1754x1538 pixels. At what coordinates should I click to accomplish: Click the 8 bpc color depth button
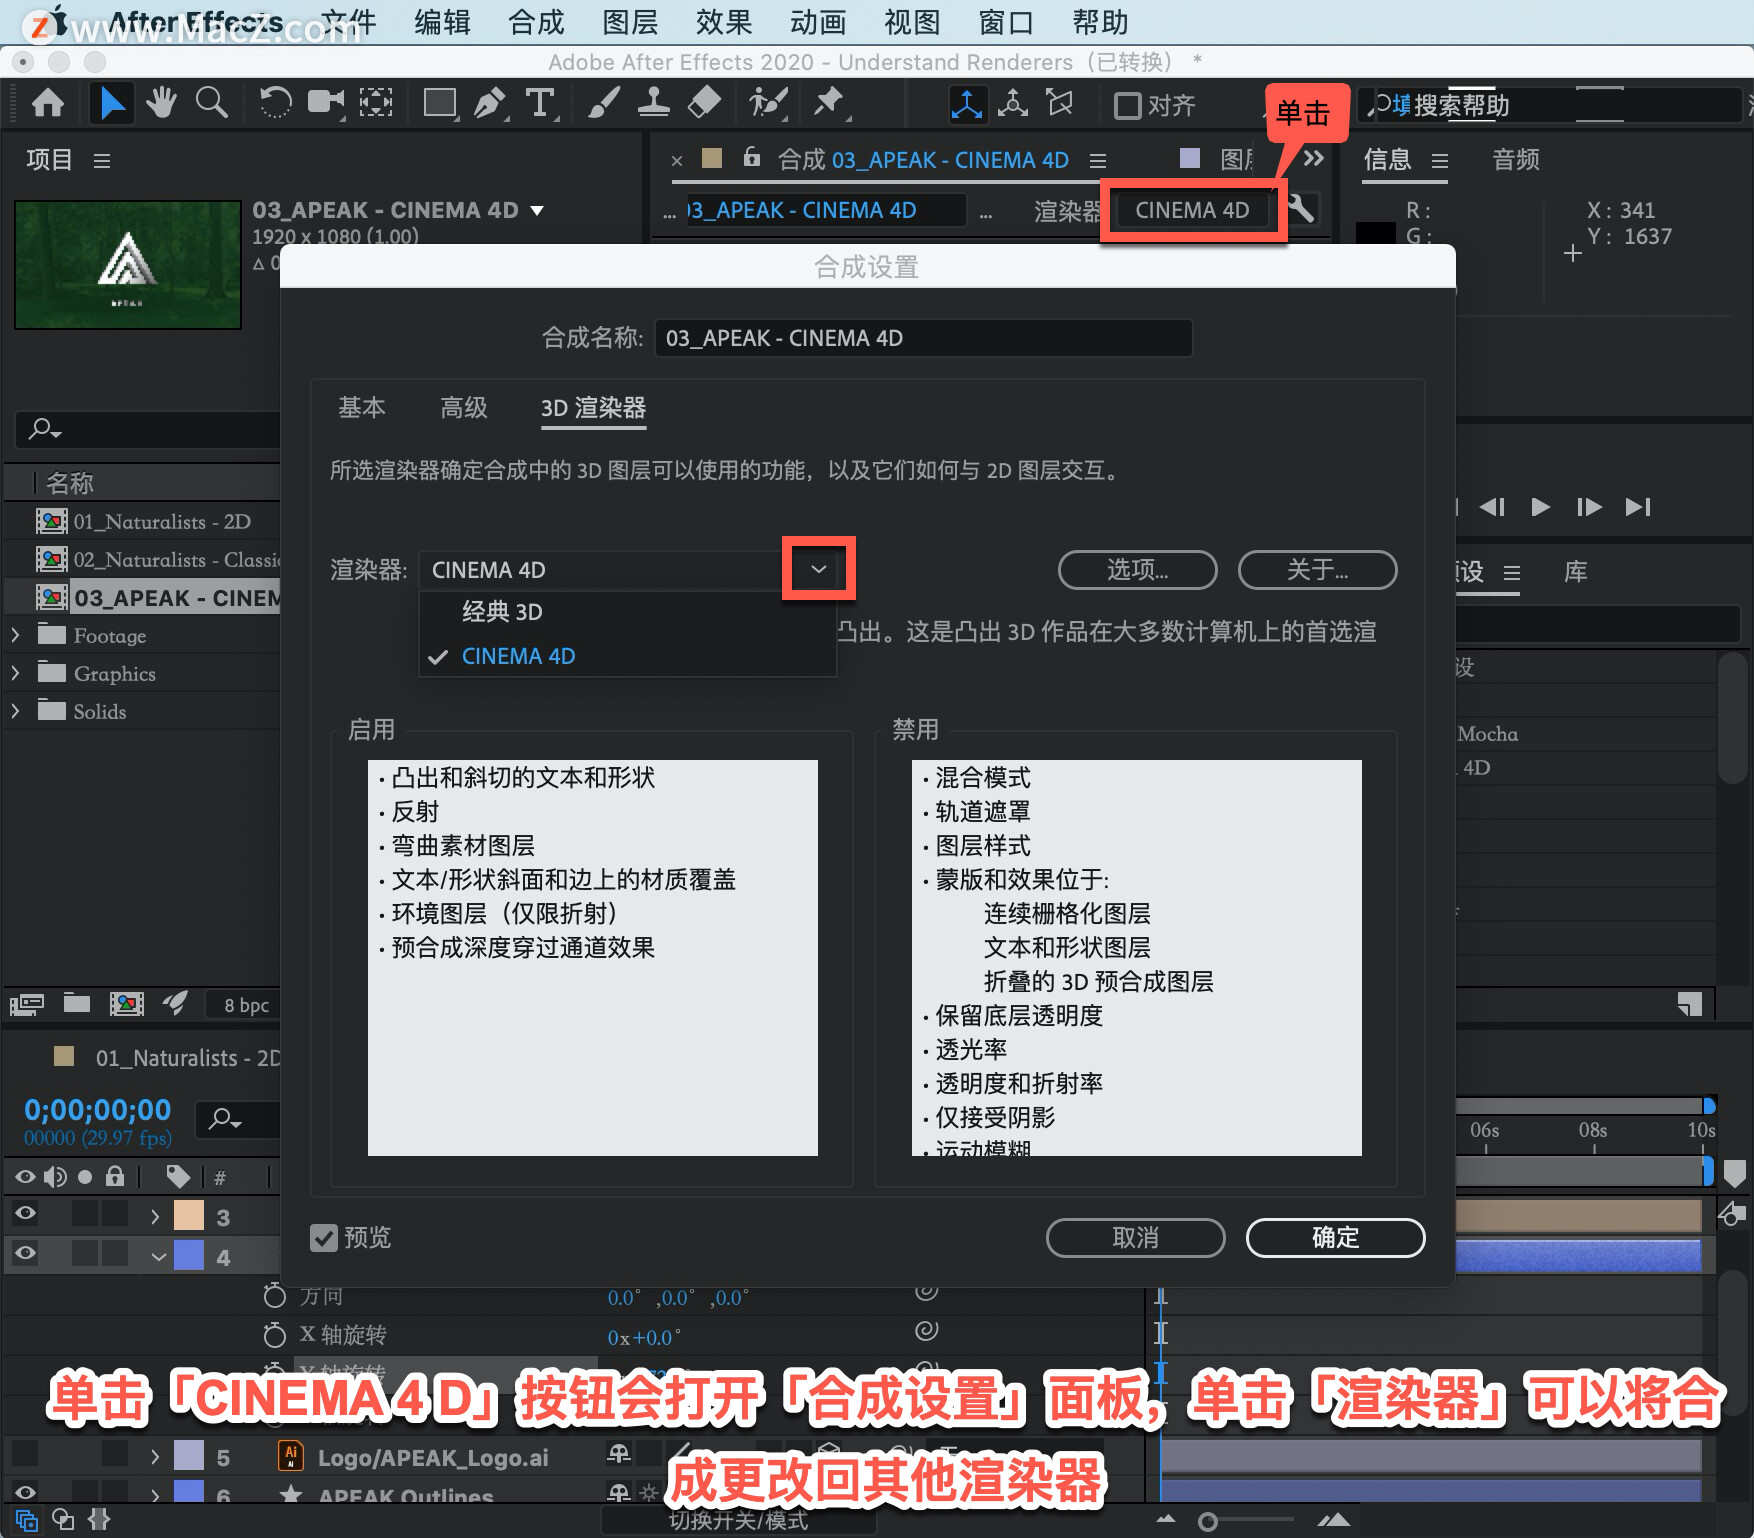(246, 1005)
